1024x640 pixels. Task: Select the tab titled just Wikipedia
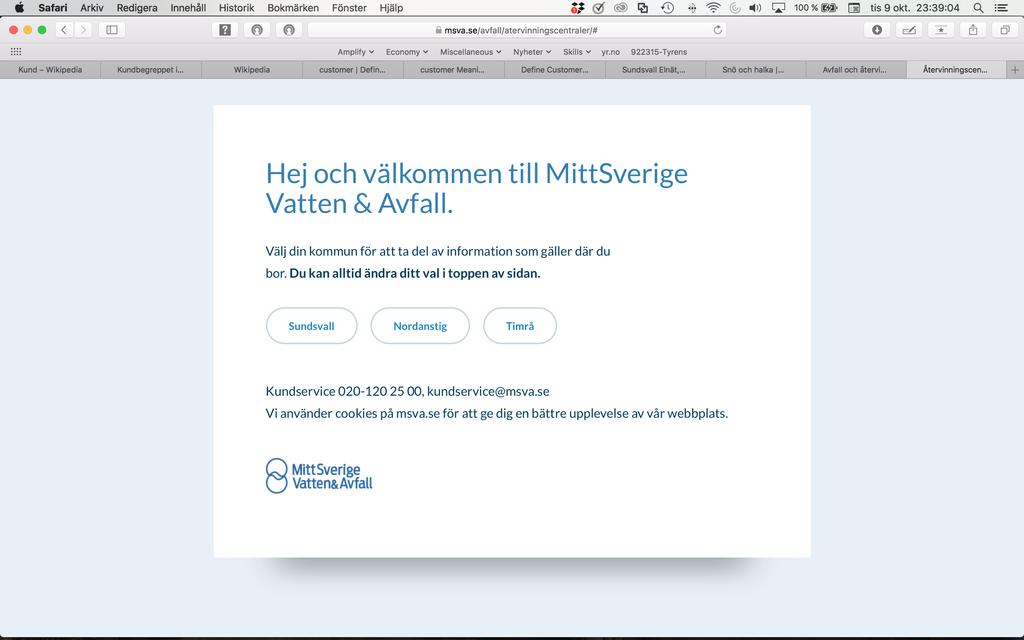252,70
